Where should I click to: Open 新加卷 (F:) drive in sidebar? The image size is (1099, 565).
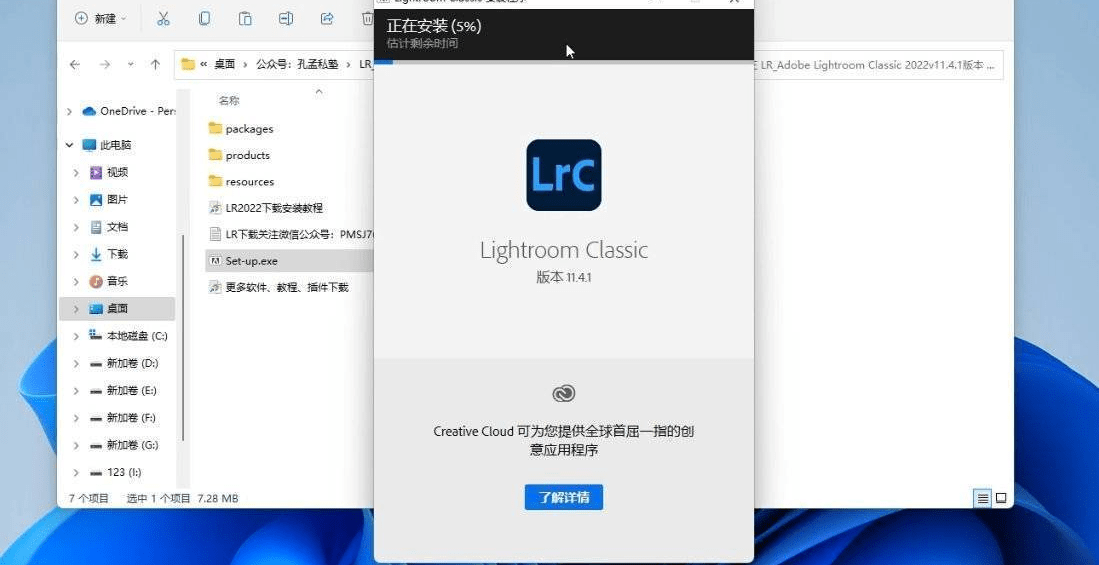tap(124, 418)
